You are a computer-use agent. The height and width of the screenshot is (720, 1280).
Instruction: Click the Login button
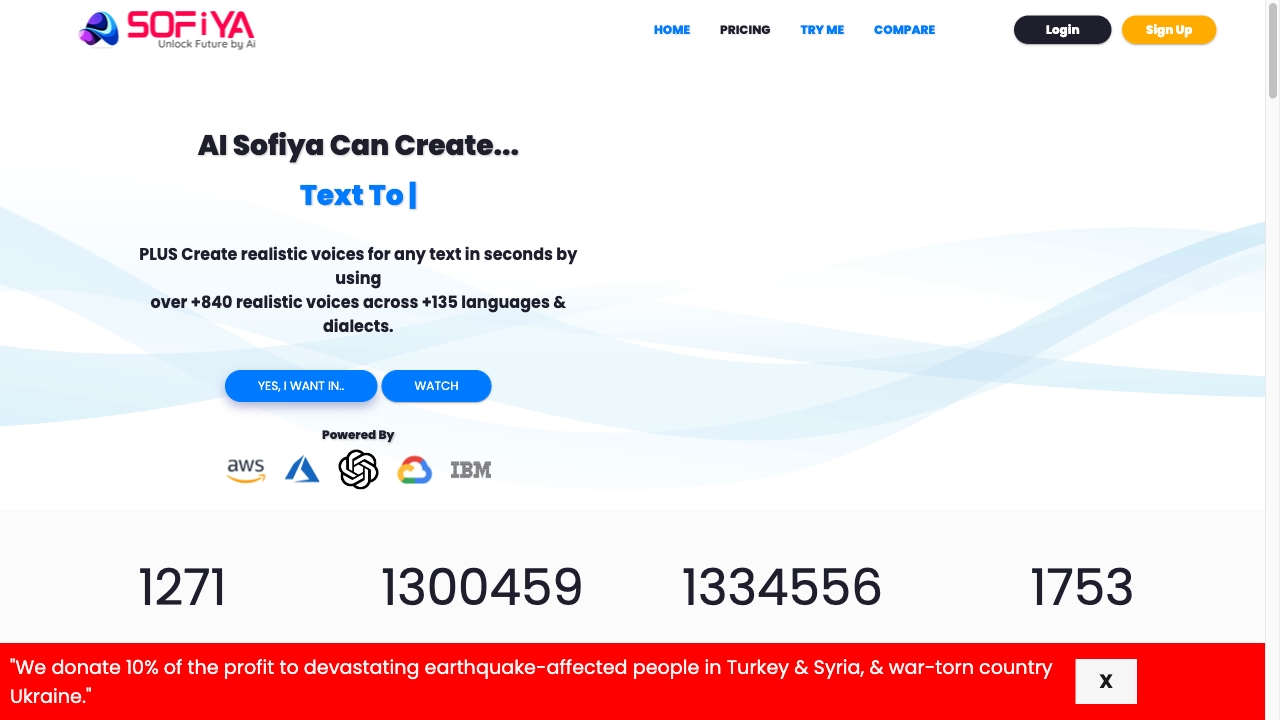coord(1062,30)
